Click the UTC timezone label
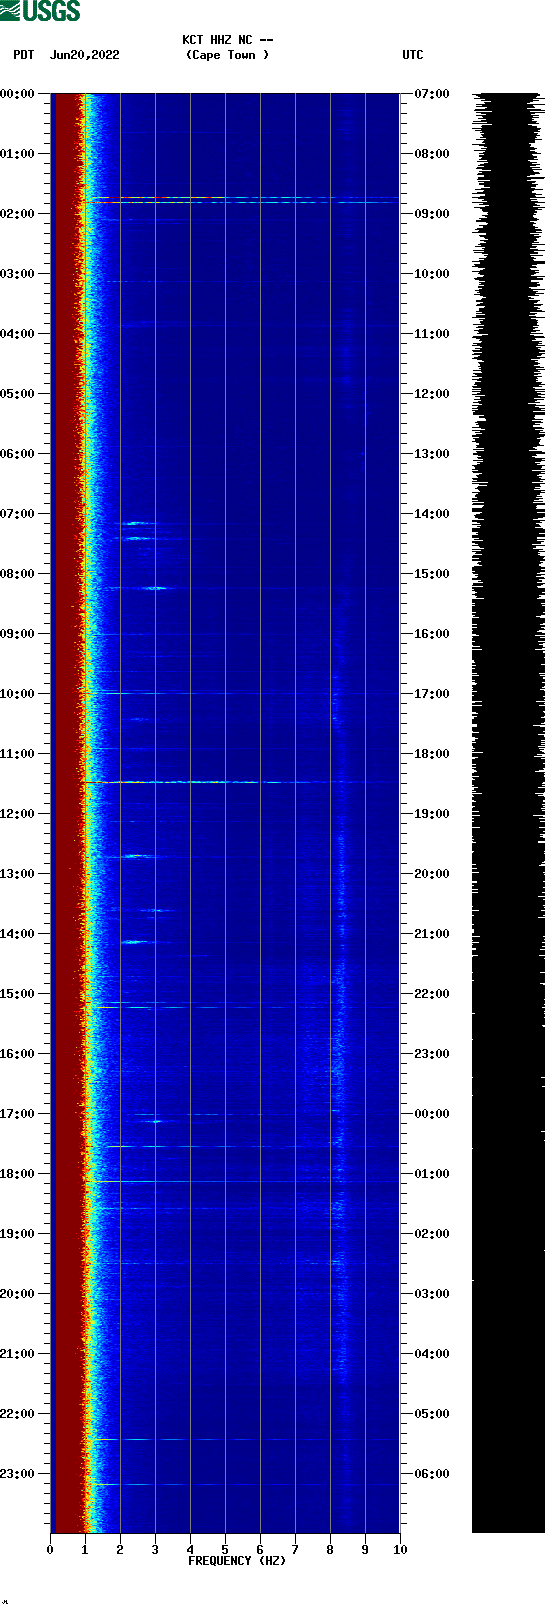This screenshot has width=552, height=1613. pos(413,55)
